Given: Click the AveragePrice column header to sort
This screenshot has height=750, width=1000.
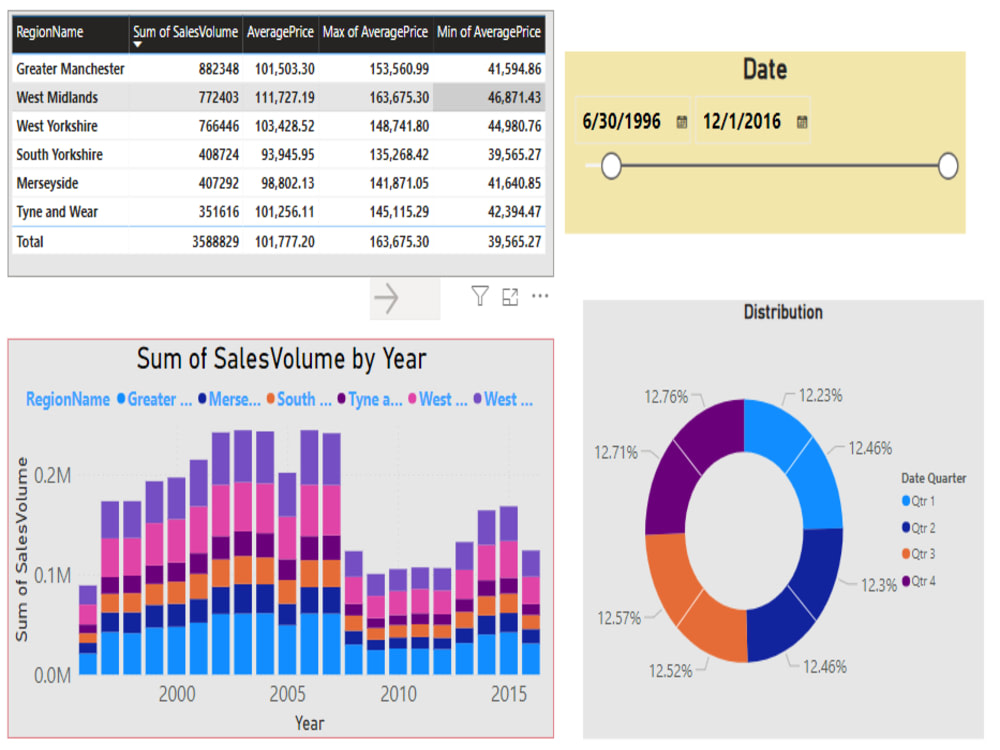Looking at the screenshot, I should 280,33.
